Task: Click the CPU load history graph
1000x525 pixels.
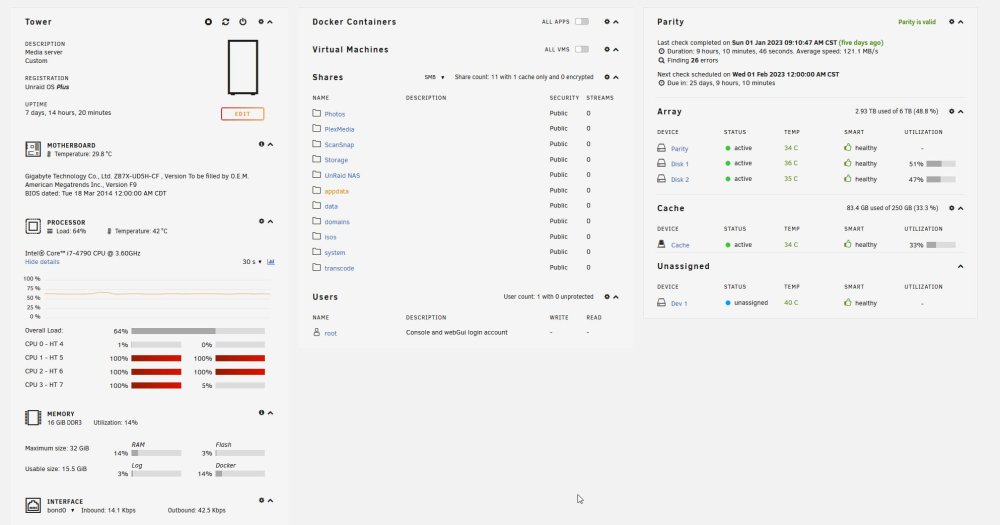Action: (x=157, y=297)
